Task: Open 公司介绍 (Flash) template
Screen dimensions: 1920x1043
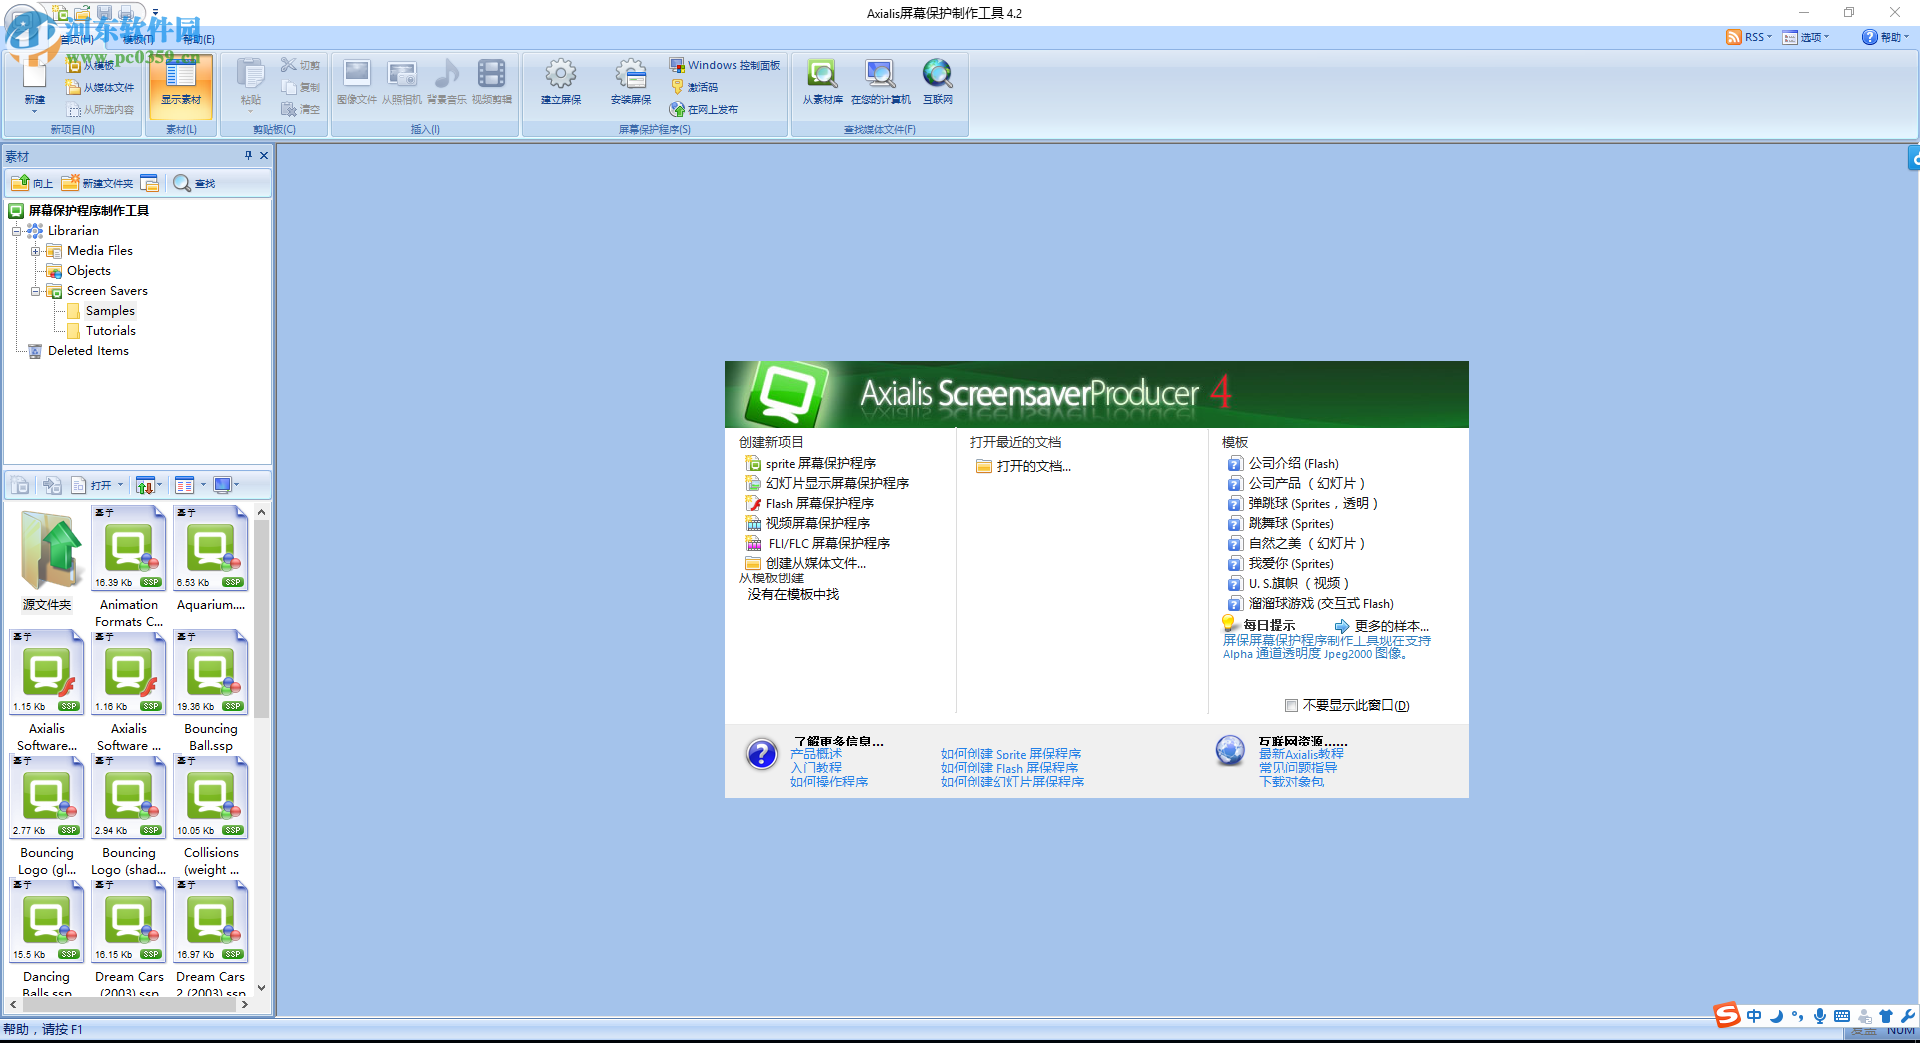Action: click(1290, 463)
